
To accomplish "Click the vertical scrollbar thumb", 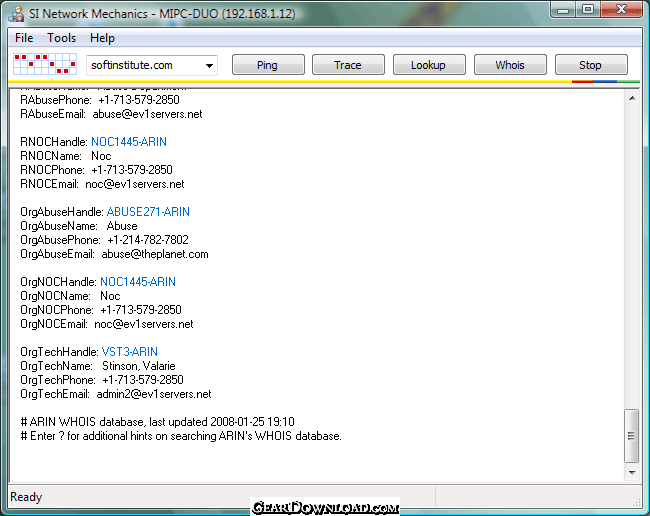I will (x=632, y=436).
